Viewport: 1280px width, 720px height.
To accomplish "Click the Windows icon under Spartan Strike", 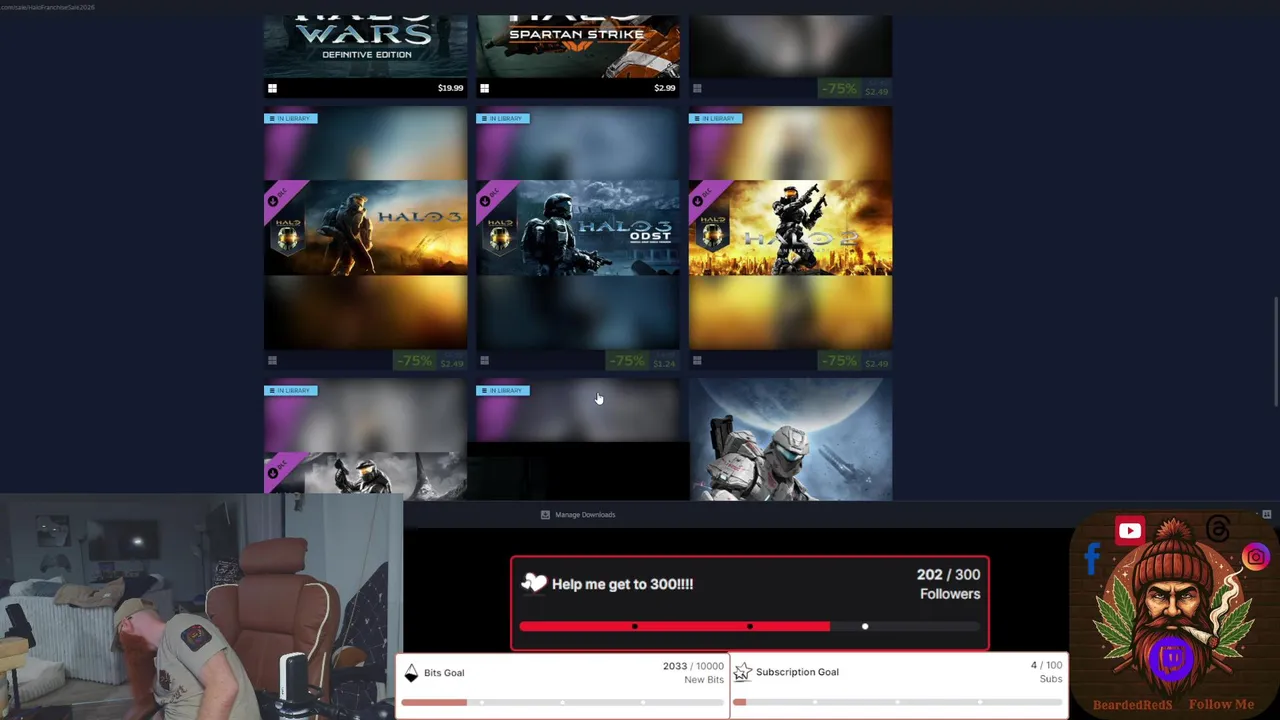I will 484,88.
